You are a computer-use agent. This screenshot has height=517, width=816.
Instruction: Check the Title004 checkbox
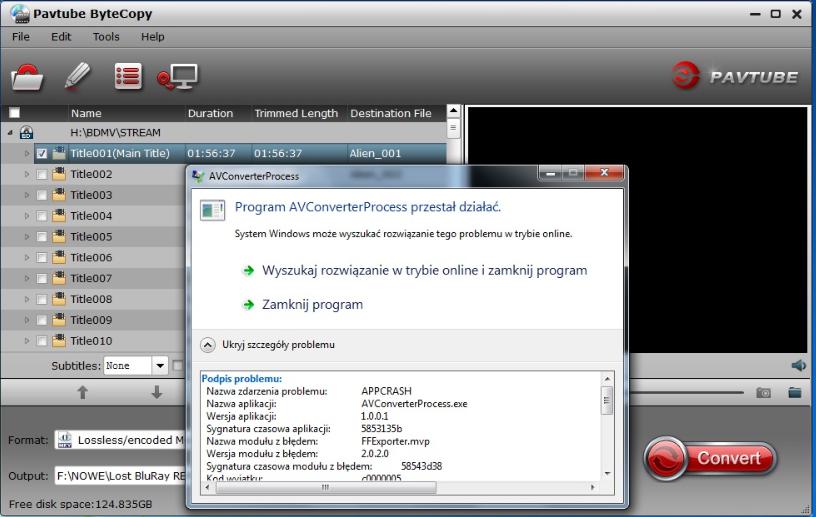pos(42,216)
